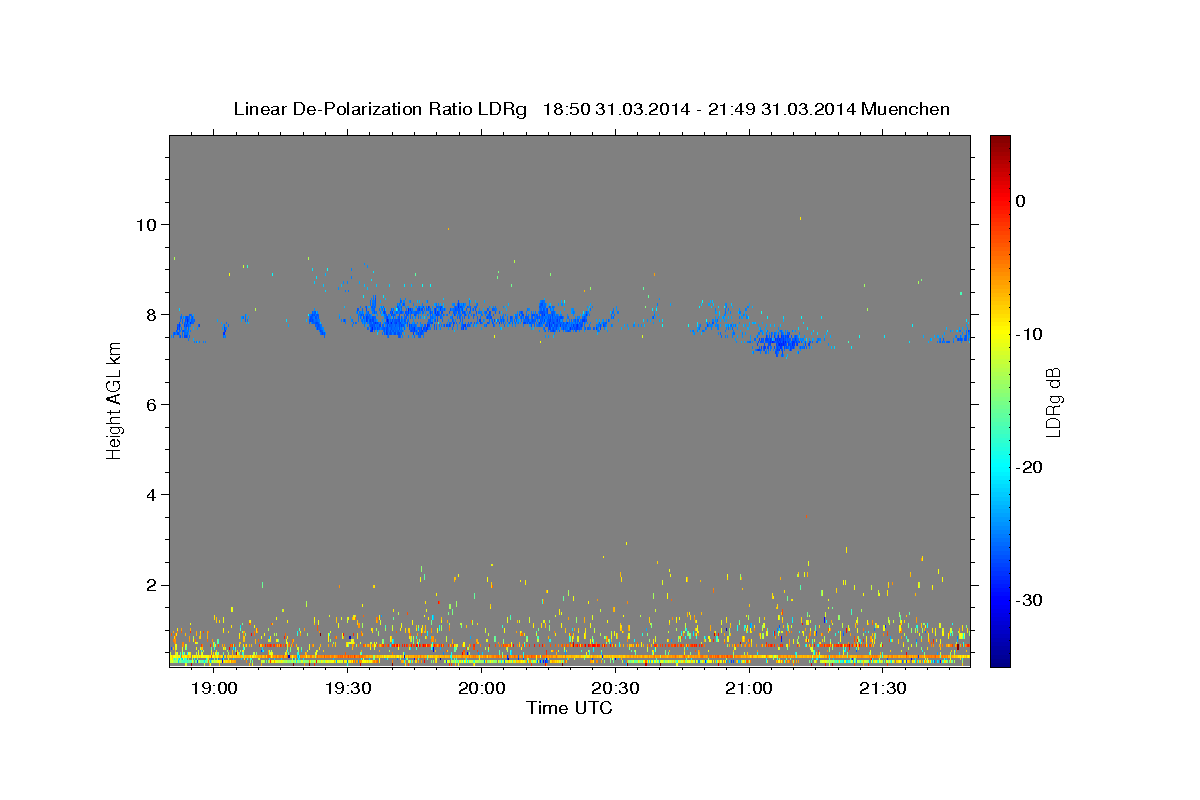Click the colorbar tick label -30
Screen dimensions: 1200x800
coord(1030,600)
